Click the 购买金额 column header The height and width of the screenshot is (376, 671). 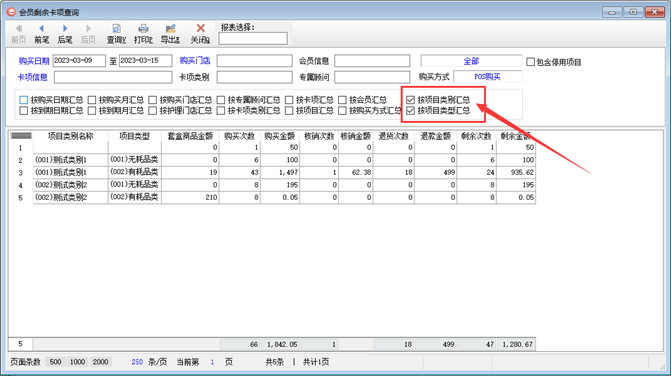pos(280,136)
